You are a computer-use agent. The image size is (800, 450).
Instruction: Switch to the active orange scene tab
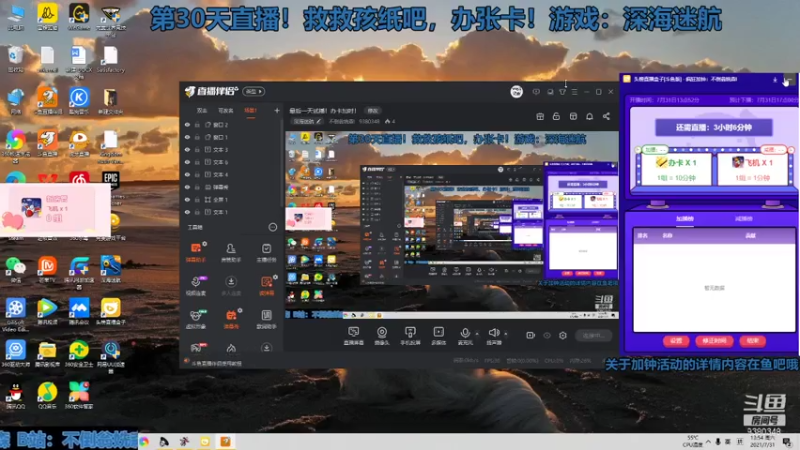click(x=250, y=111)
